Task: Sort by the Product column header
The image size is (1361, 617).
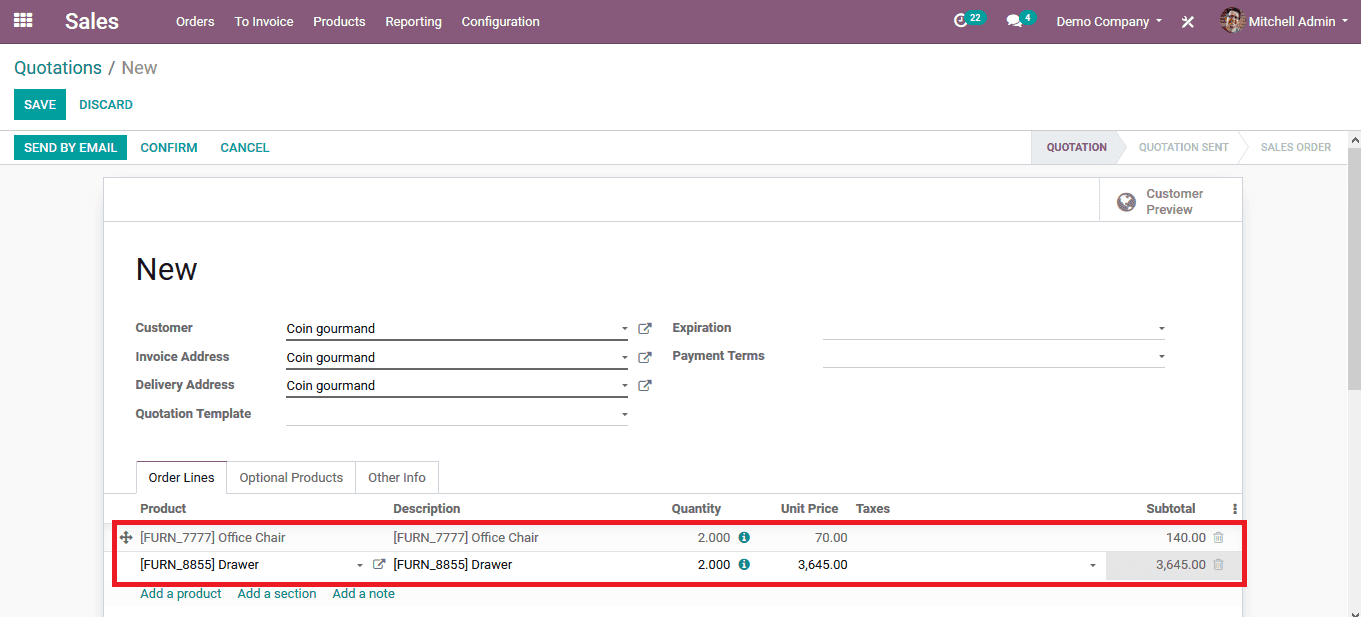Action: 163,508
